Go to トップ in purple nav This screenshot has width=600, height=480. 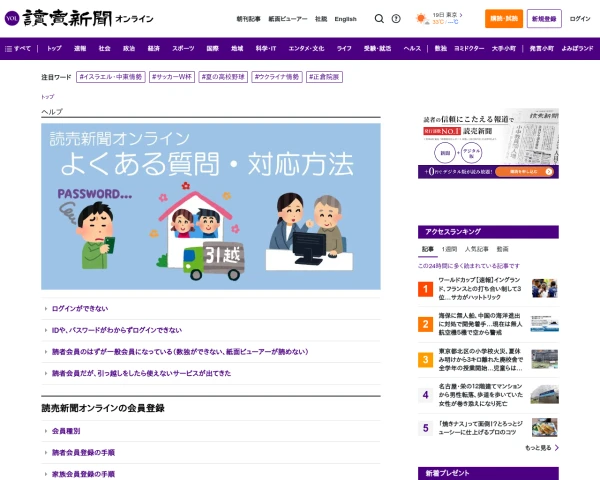coord(54,48)
